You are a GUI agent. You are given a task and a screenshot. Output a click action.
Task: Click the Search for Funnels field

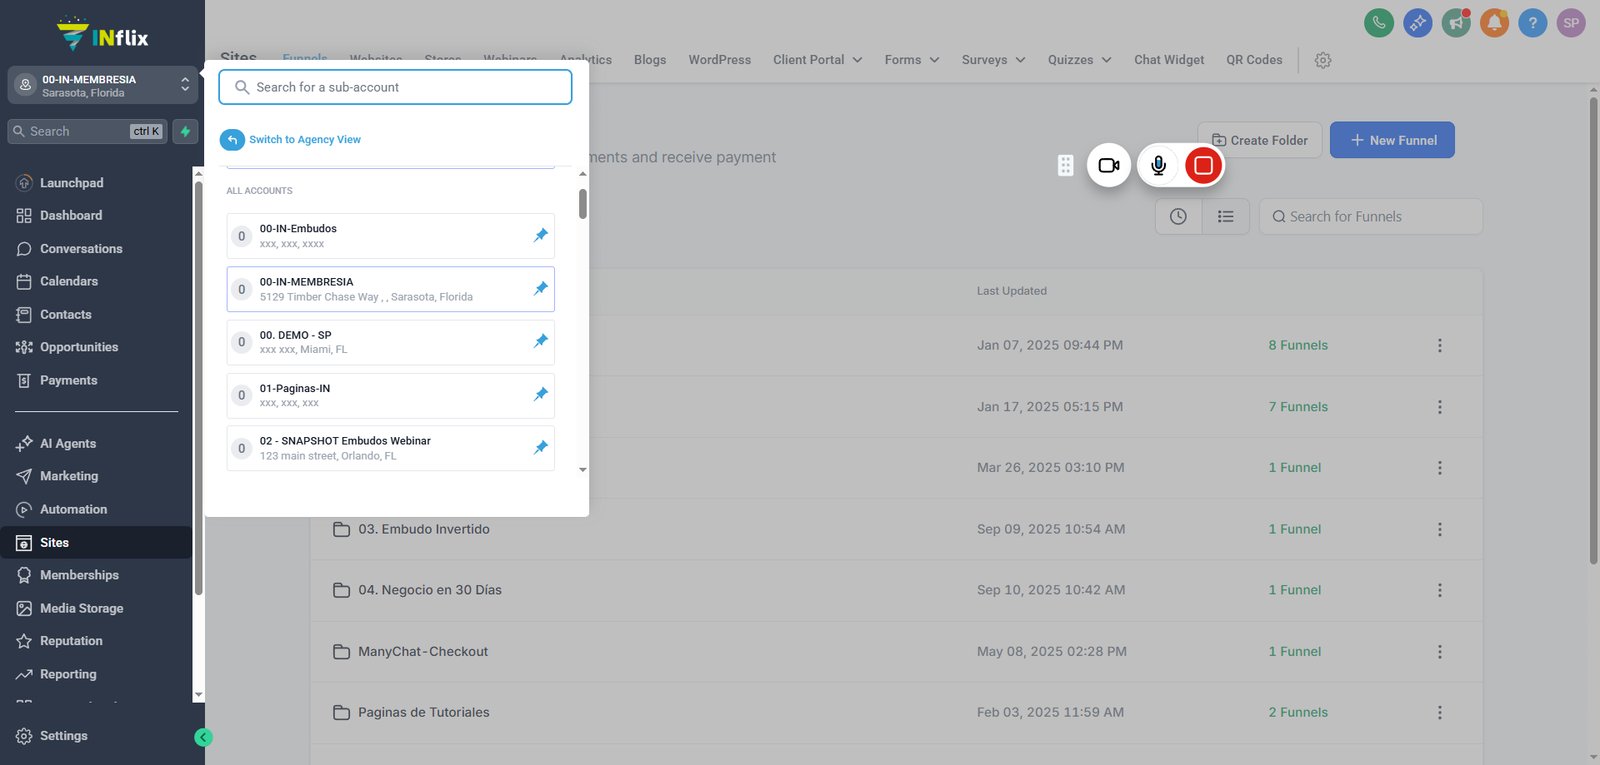[x=1371, y=216]
